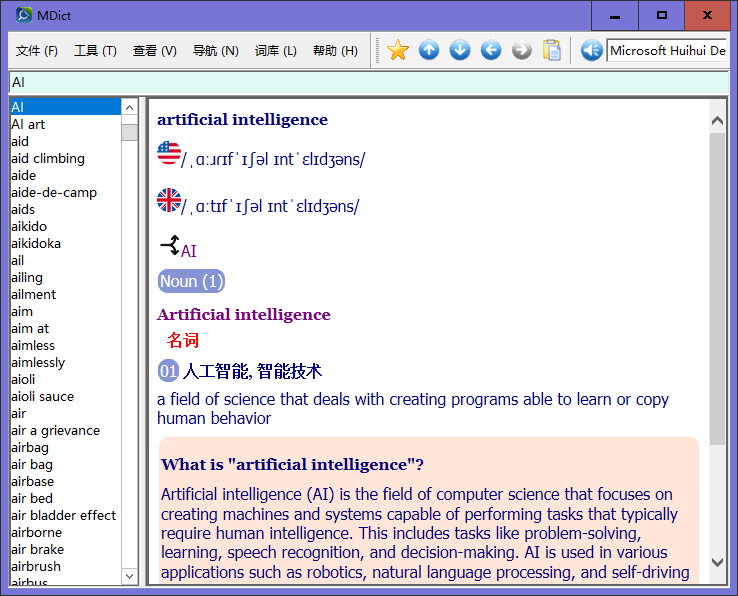
Task: Select 'airbag' in word list
Action: pyautogui.click(x=65, y=447)
